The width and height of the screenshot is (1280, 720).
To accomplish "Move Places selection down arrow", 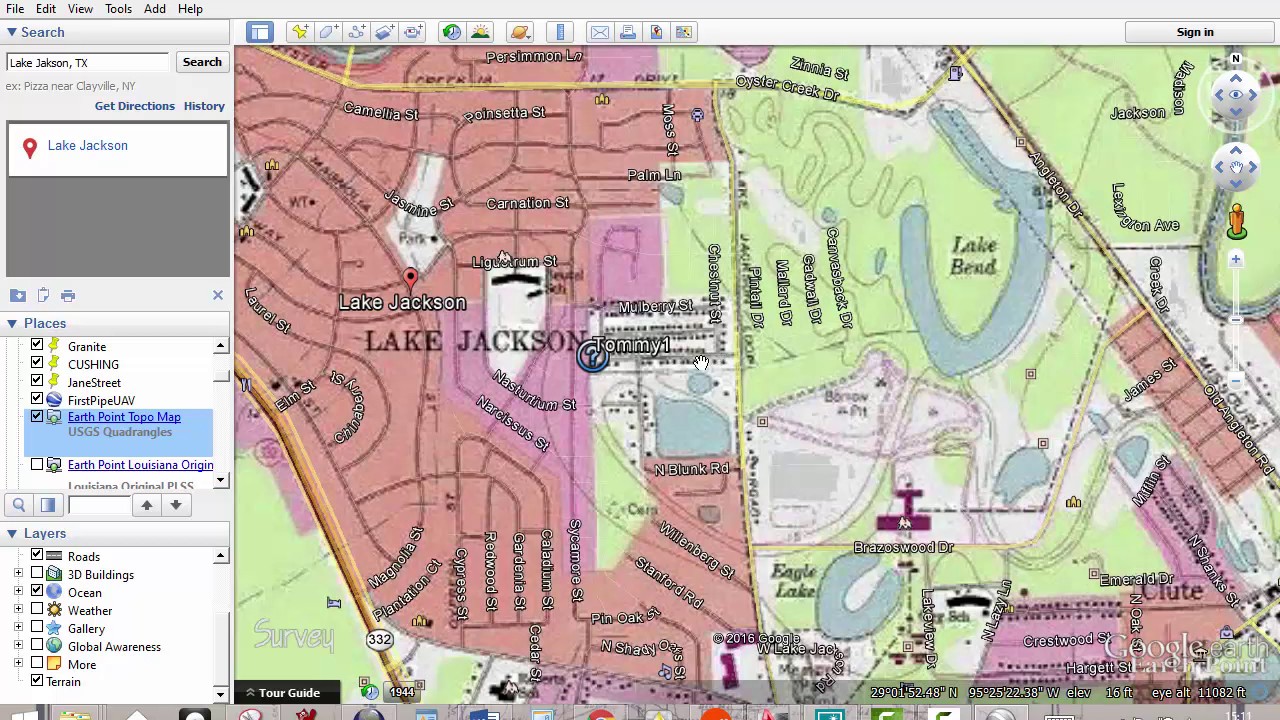I will point(176,505).
